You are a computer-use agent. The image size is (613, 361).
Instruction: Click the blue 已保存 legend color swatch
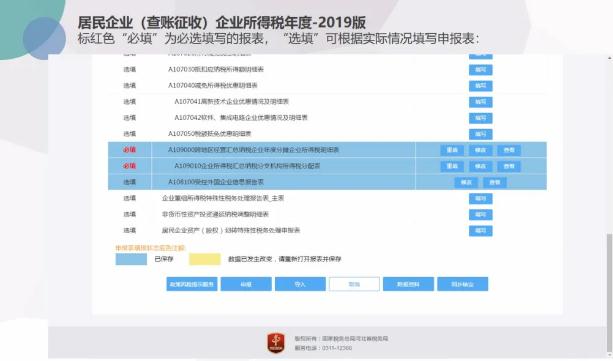[x=131, y=259]
